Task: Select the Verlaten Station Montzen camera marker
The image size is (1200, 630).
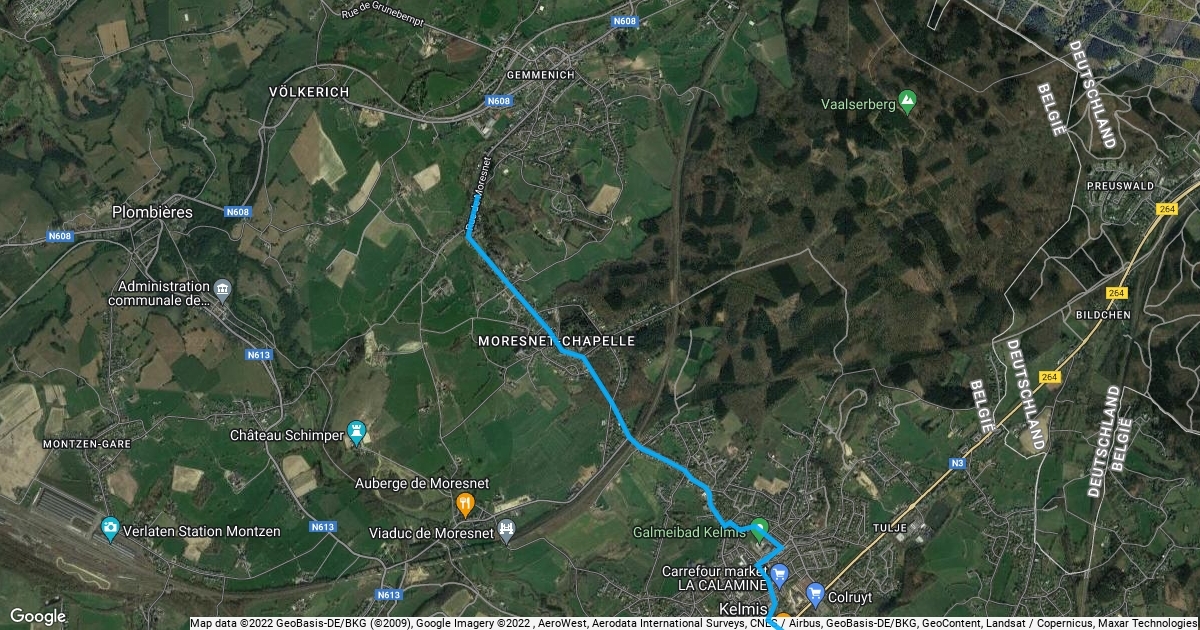Action: pyautogui.click(x=109, y=525)
